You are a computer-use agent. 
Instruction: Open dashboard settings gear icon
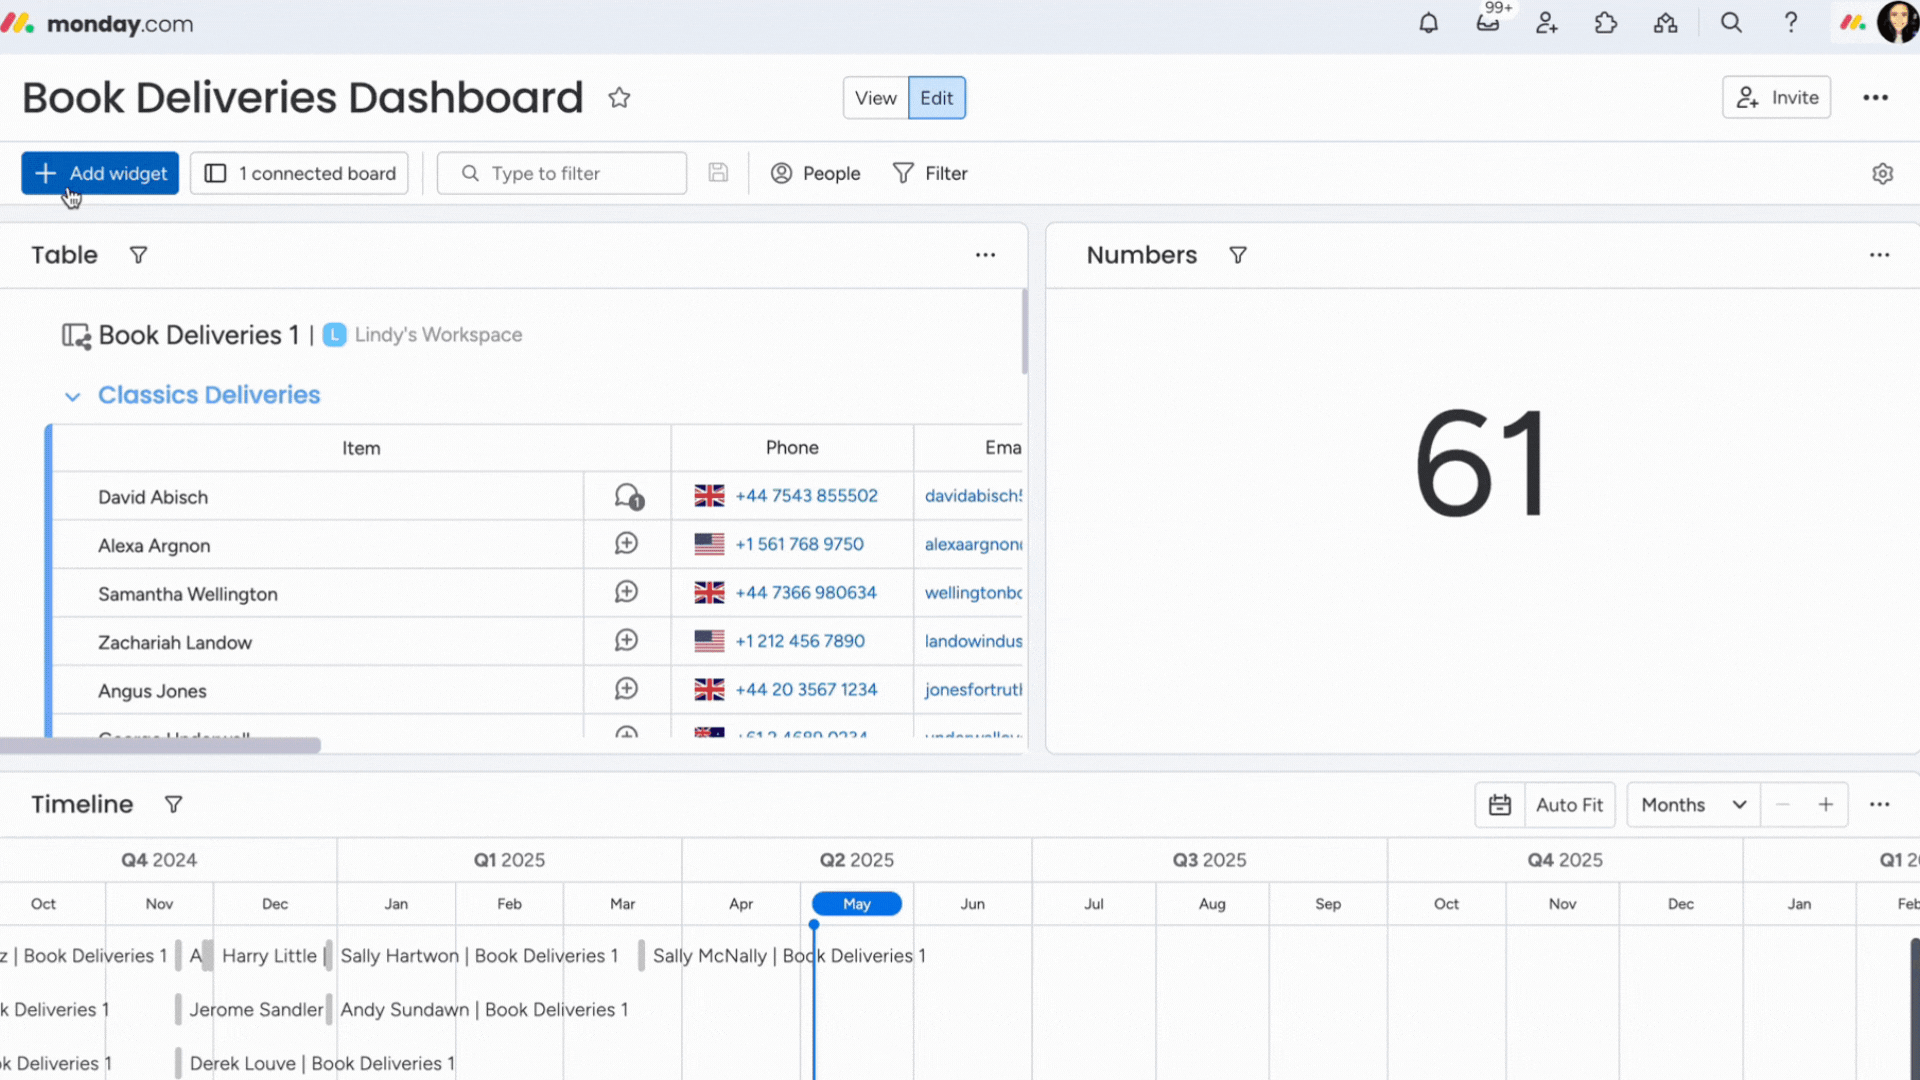pyautogui.click(x=1882, y=174)
